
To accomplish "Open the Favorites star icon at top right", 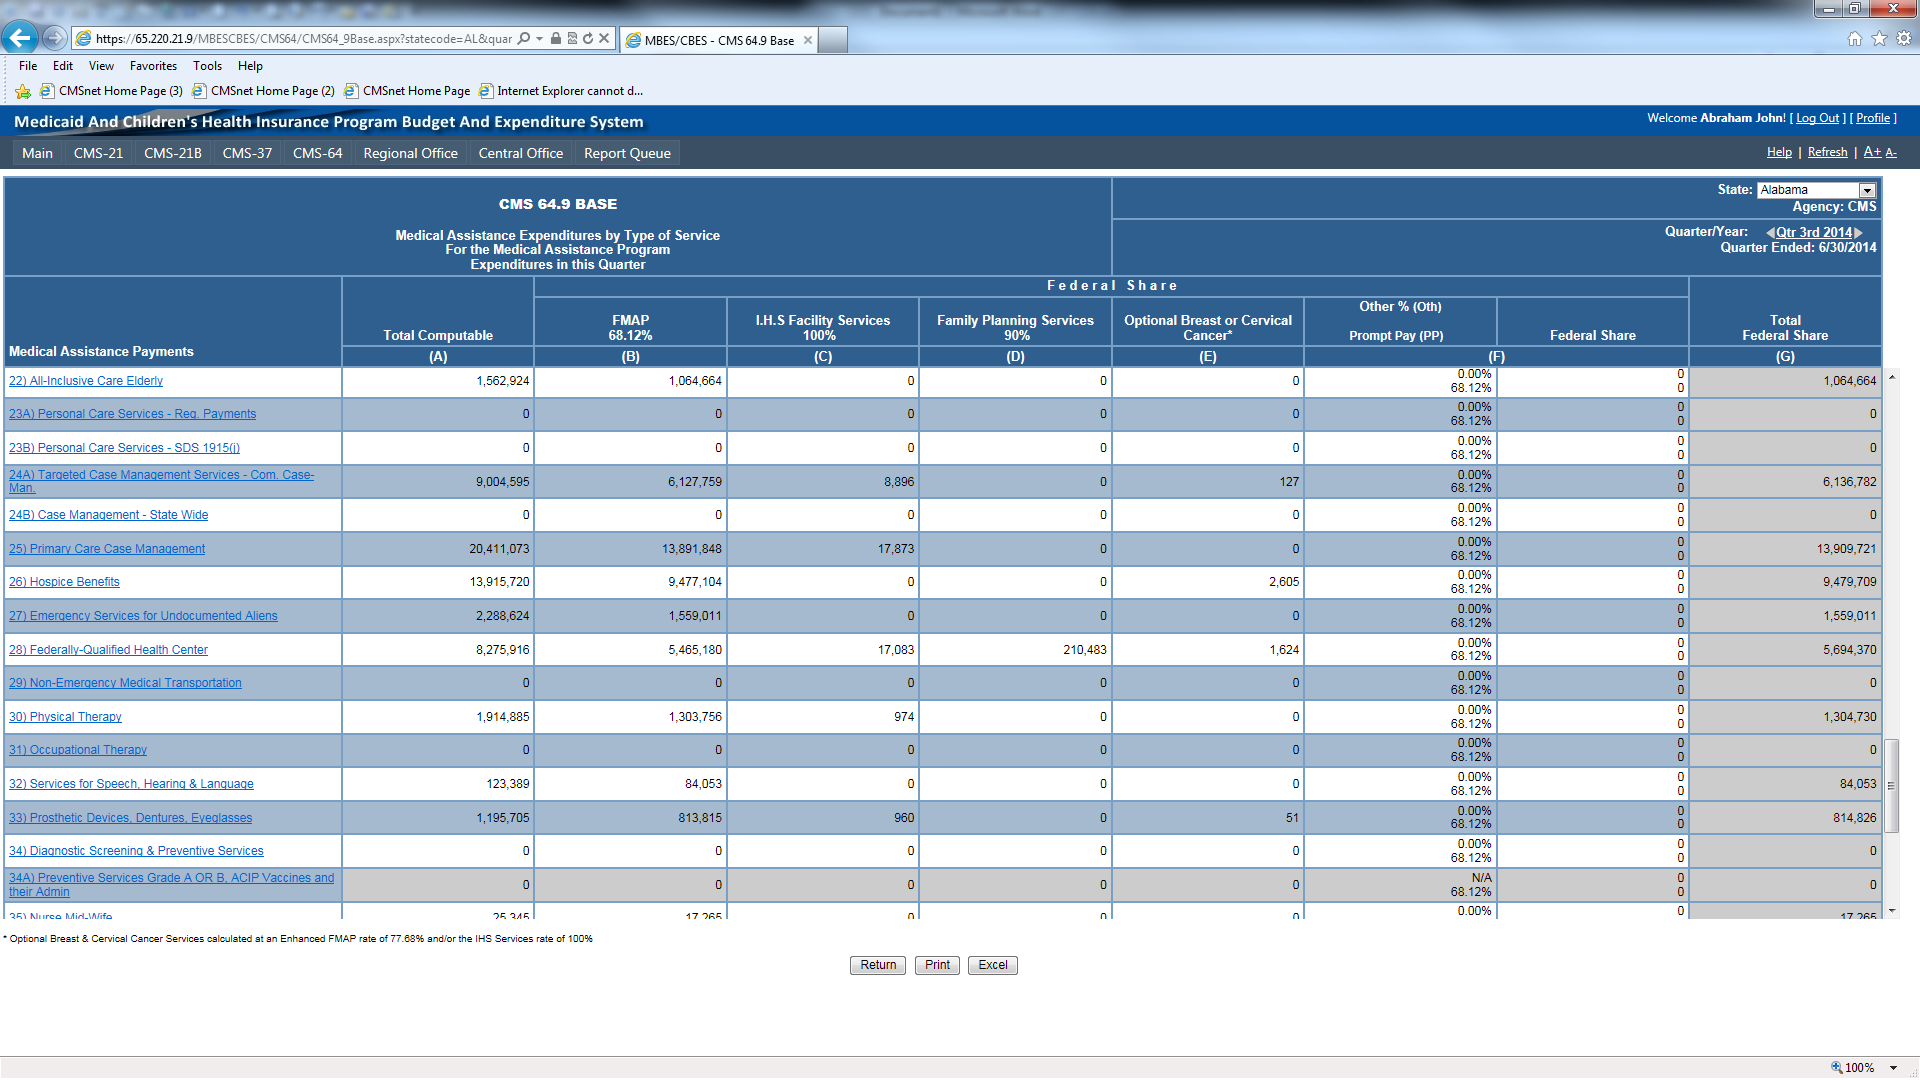I will (1879, 39).
